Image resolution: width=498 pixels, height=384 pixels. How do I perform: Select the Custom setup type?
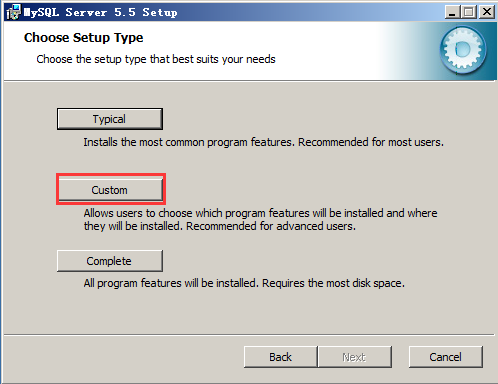pos(110,190)
